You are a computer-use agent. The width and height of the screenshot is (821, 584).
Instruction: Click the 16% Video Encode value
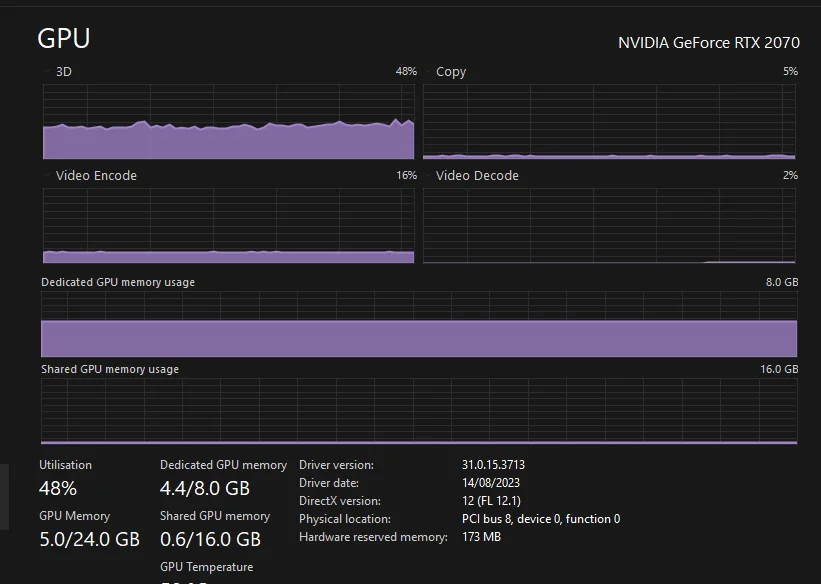(407, 175)
